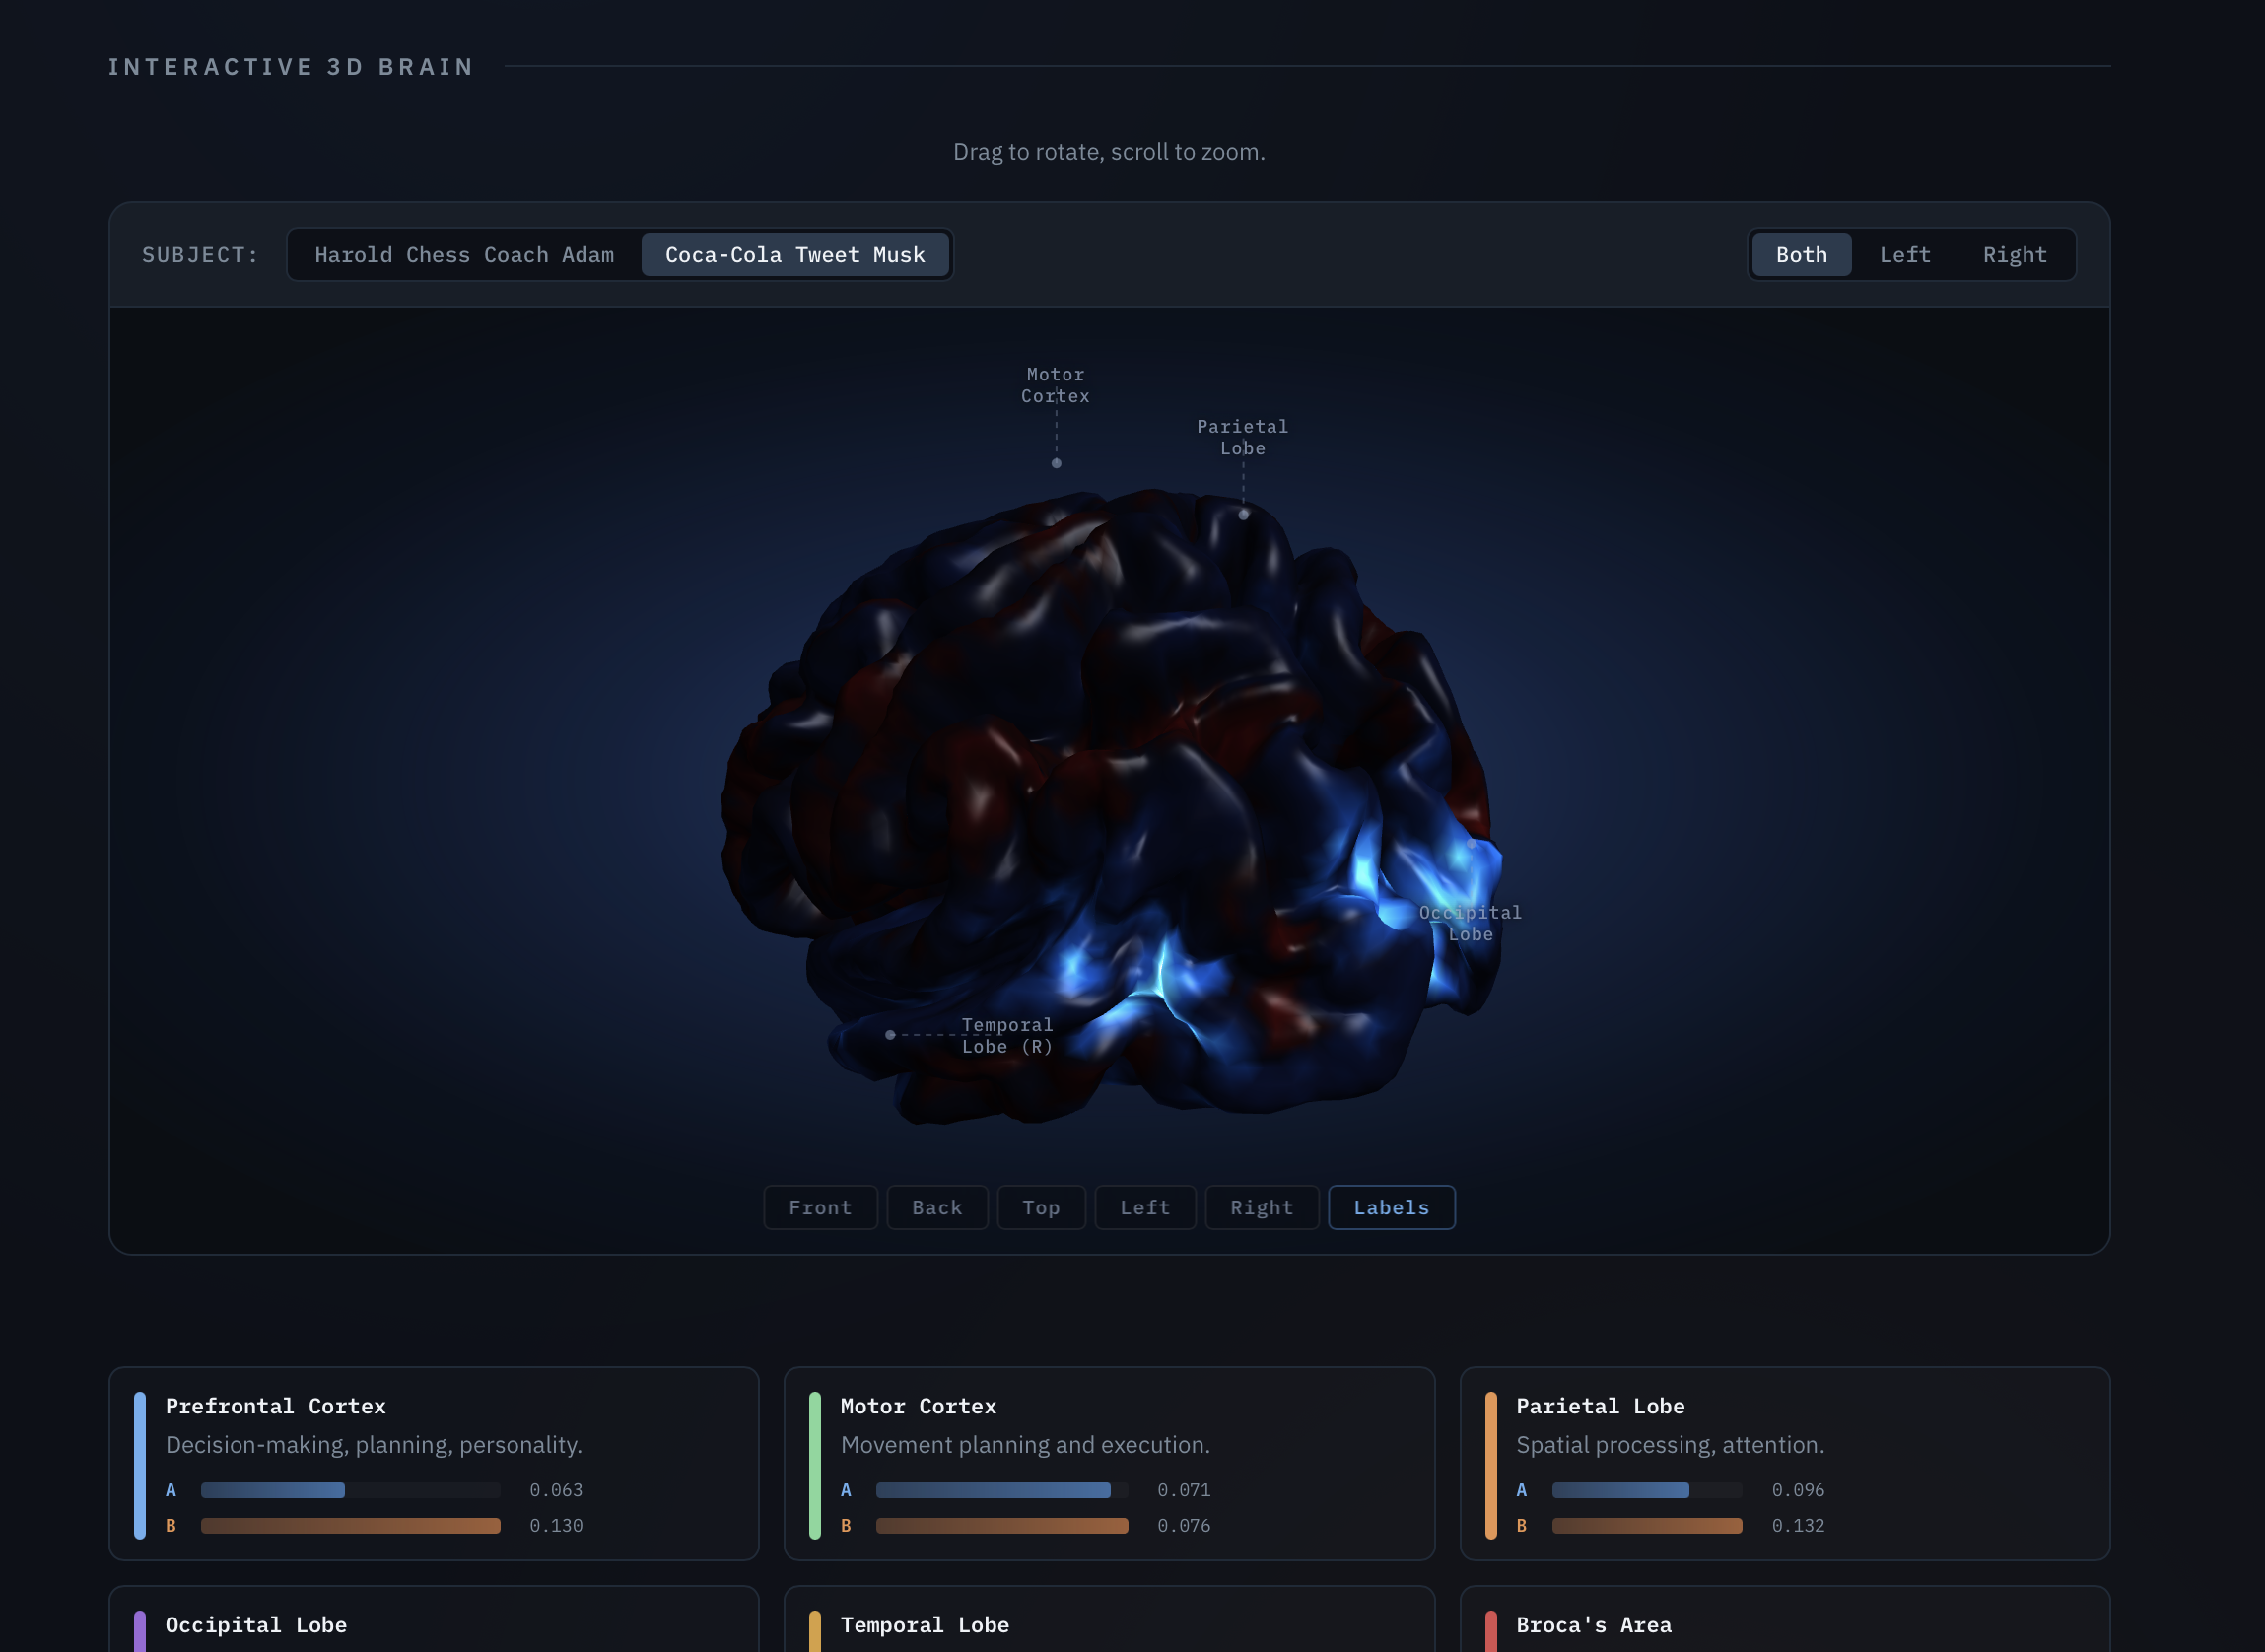Select the Harold Chess Coach Adam subject
The height and width of the screenshot is (1652, 2265).
point(464,255)
